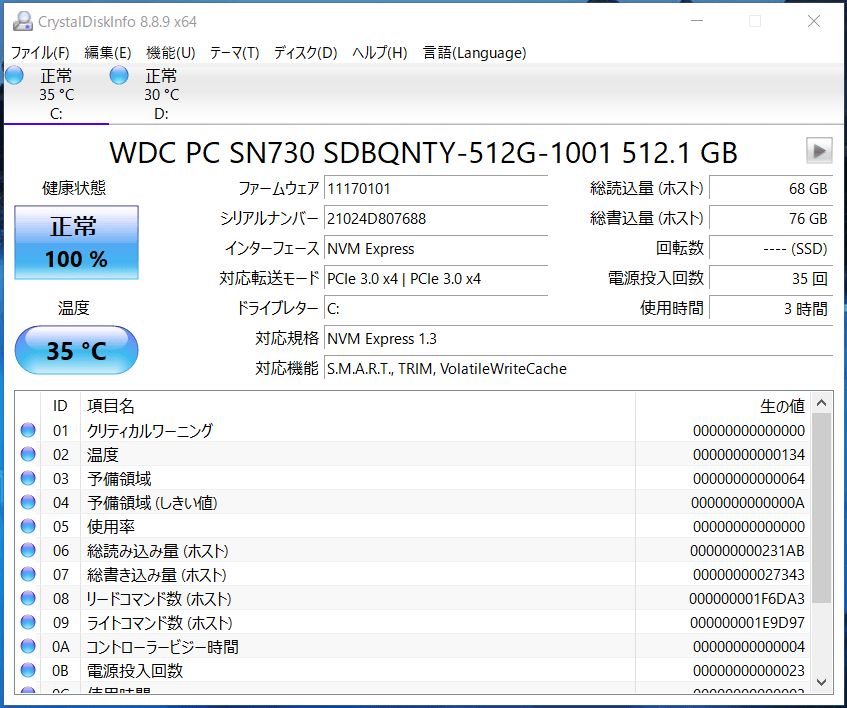The height and width of the screenshot is (708, 847).
Task: Click status icon of ID 02 温度 row
Action: pyautogui.click(x=28, y=454)
